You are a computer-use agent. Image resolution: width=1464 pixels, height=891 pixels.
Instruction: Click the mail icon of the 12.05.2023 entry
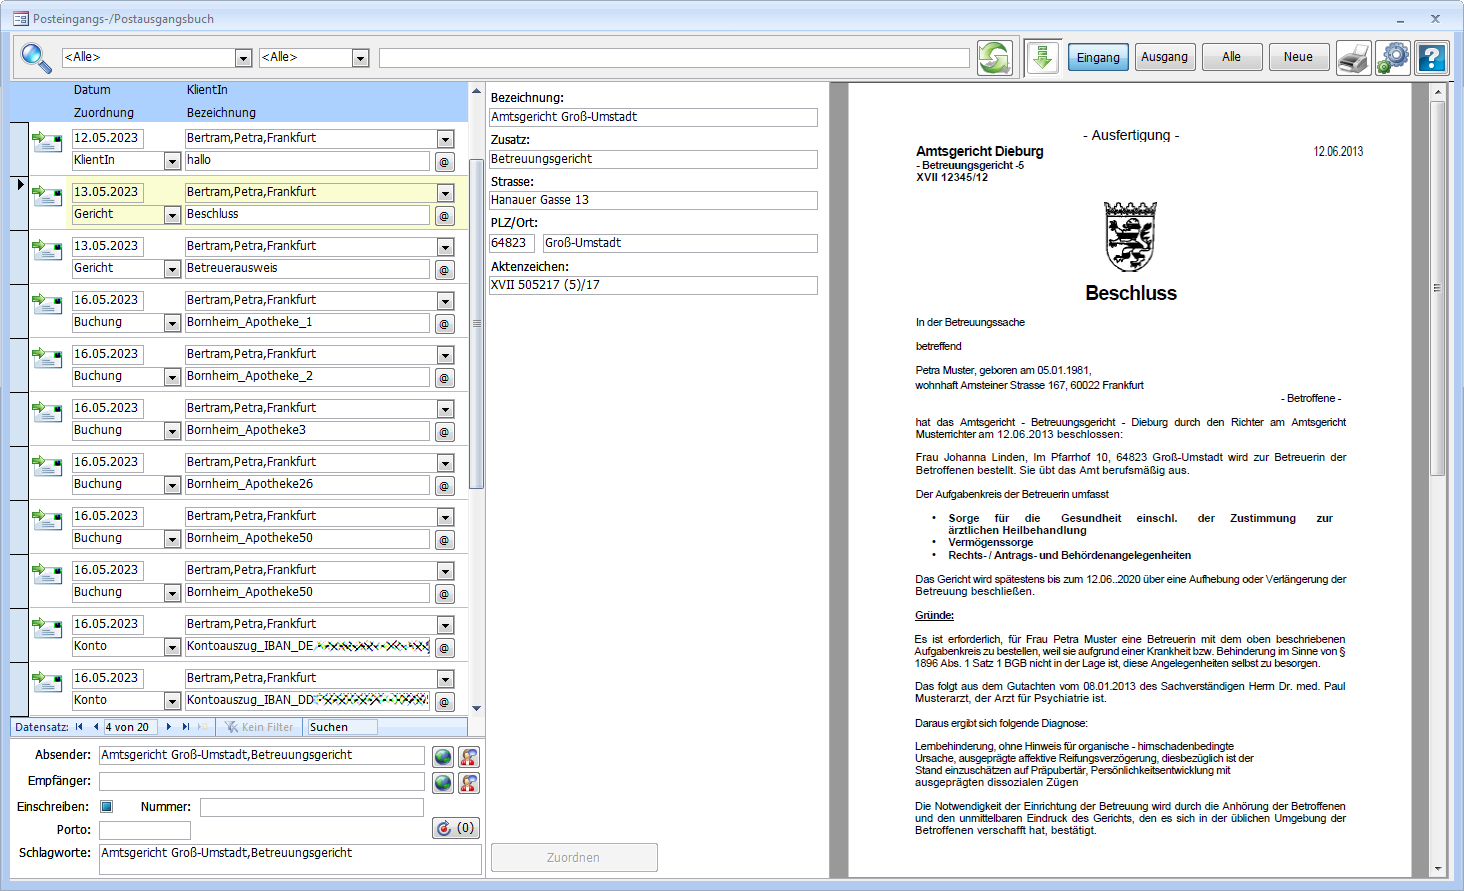47,141
